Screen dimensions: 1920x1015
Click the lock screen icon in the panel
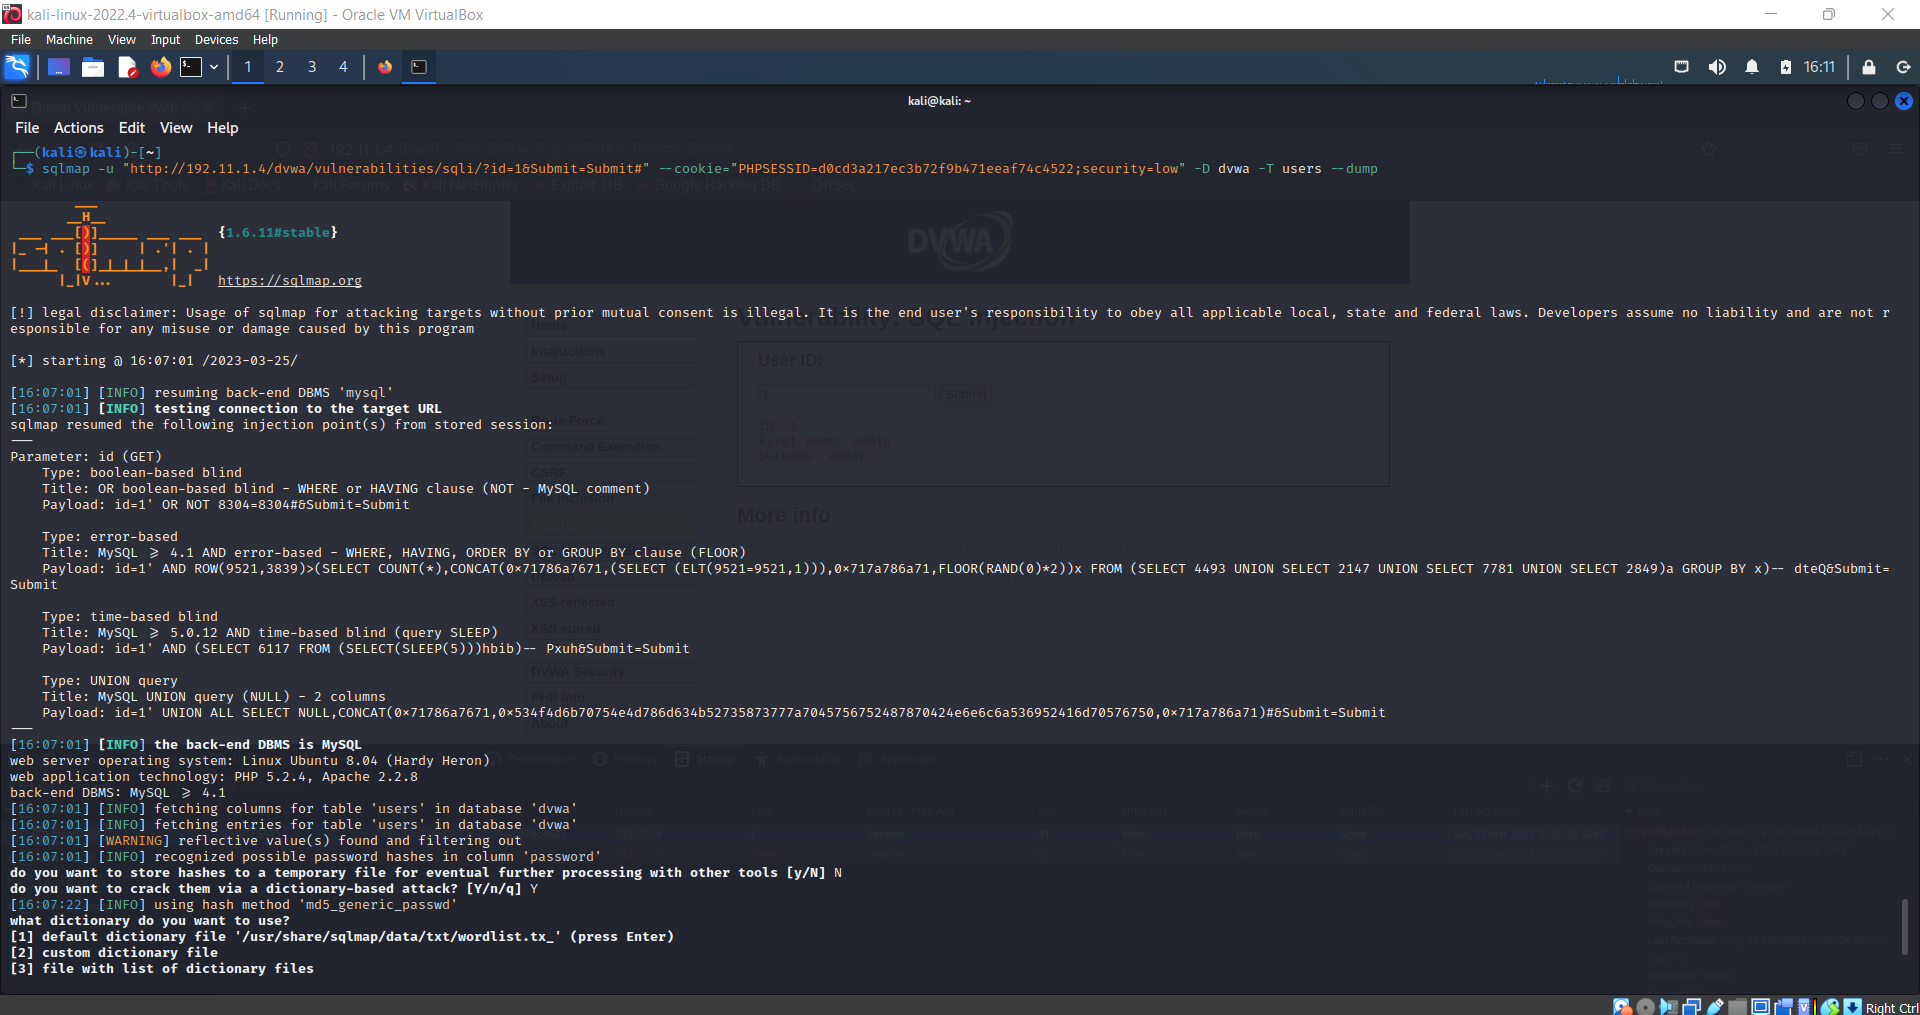pyautogui.click(x=1869, y=67)
